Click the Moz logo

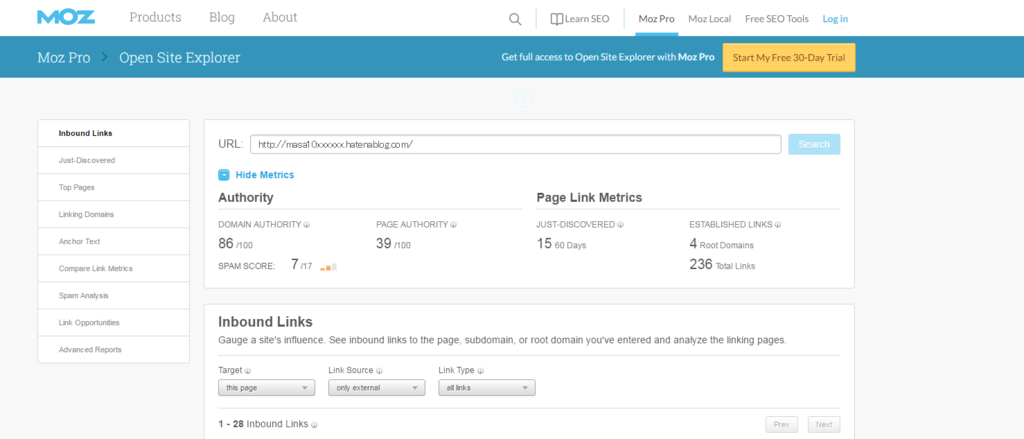[66, 17]
